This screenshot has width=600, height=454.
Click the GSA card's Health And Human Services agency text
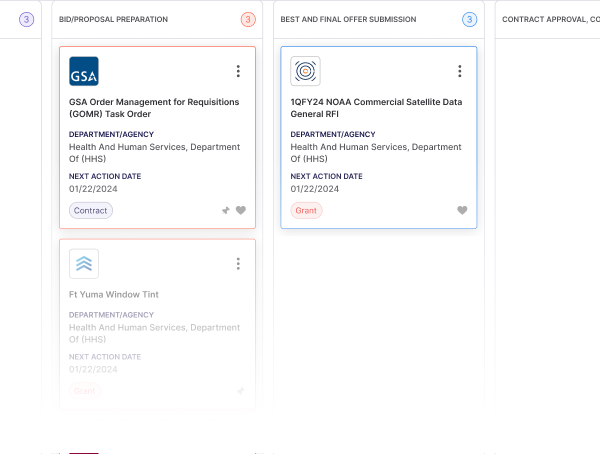pyautogui.click(x=154, y=153)
